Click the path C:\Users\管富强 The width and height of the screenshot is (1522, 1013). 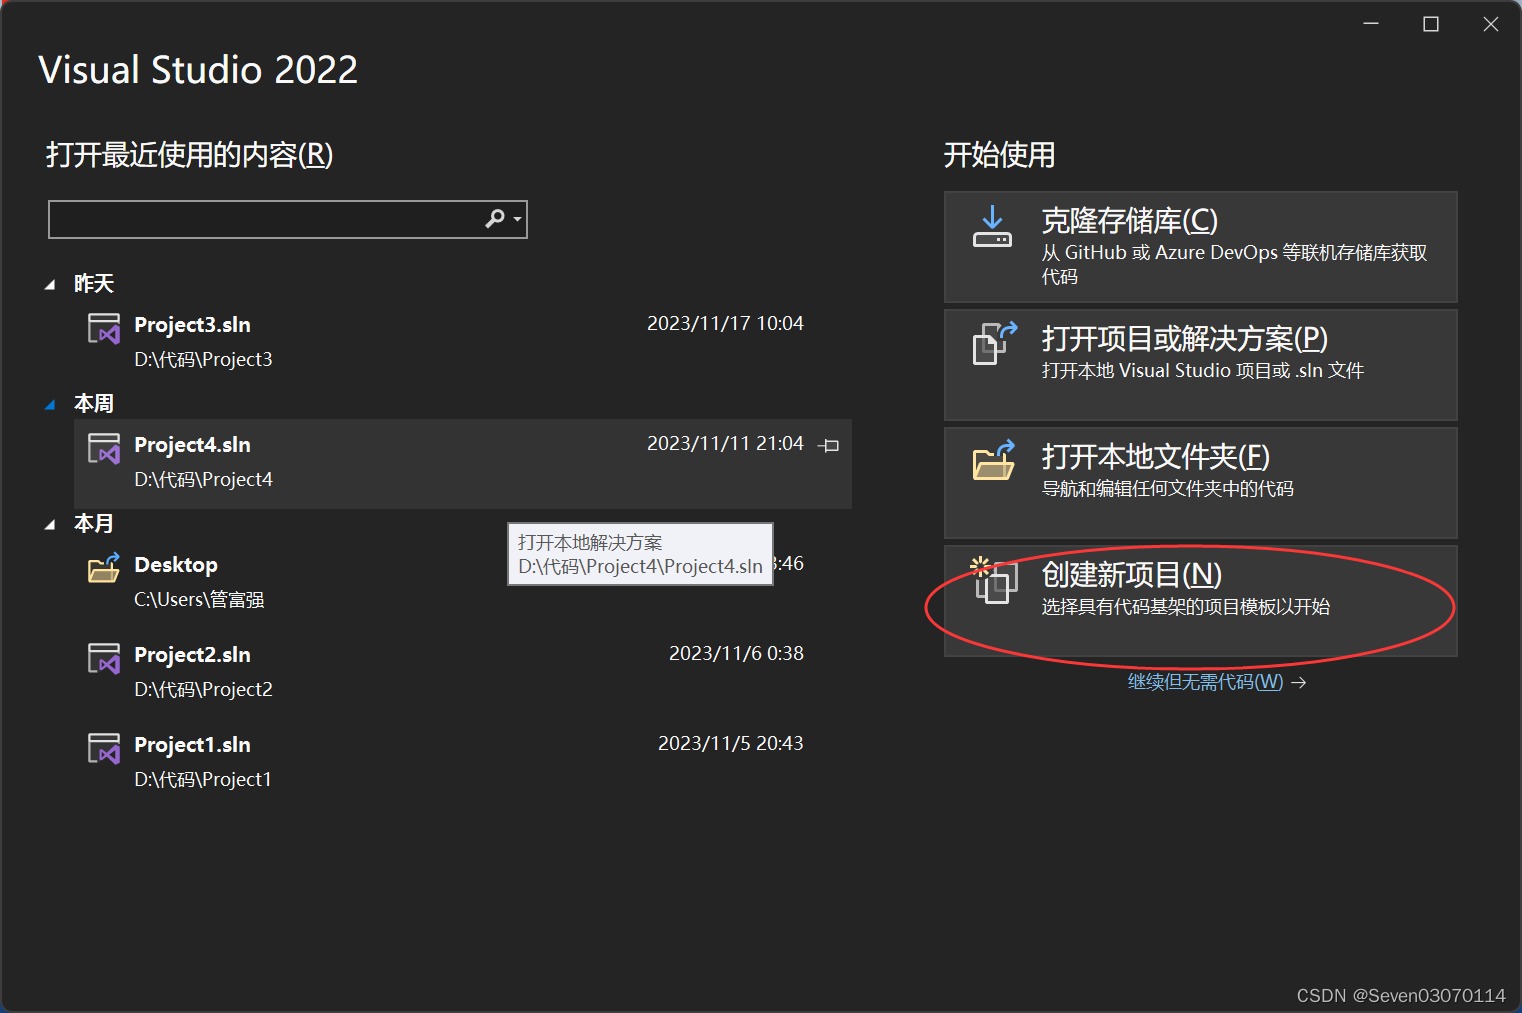click(199, 599)
